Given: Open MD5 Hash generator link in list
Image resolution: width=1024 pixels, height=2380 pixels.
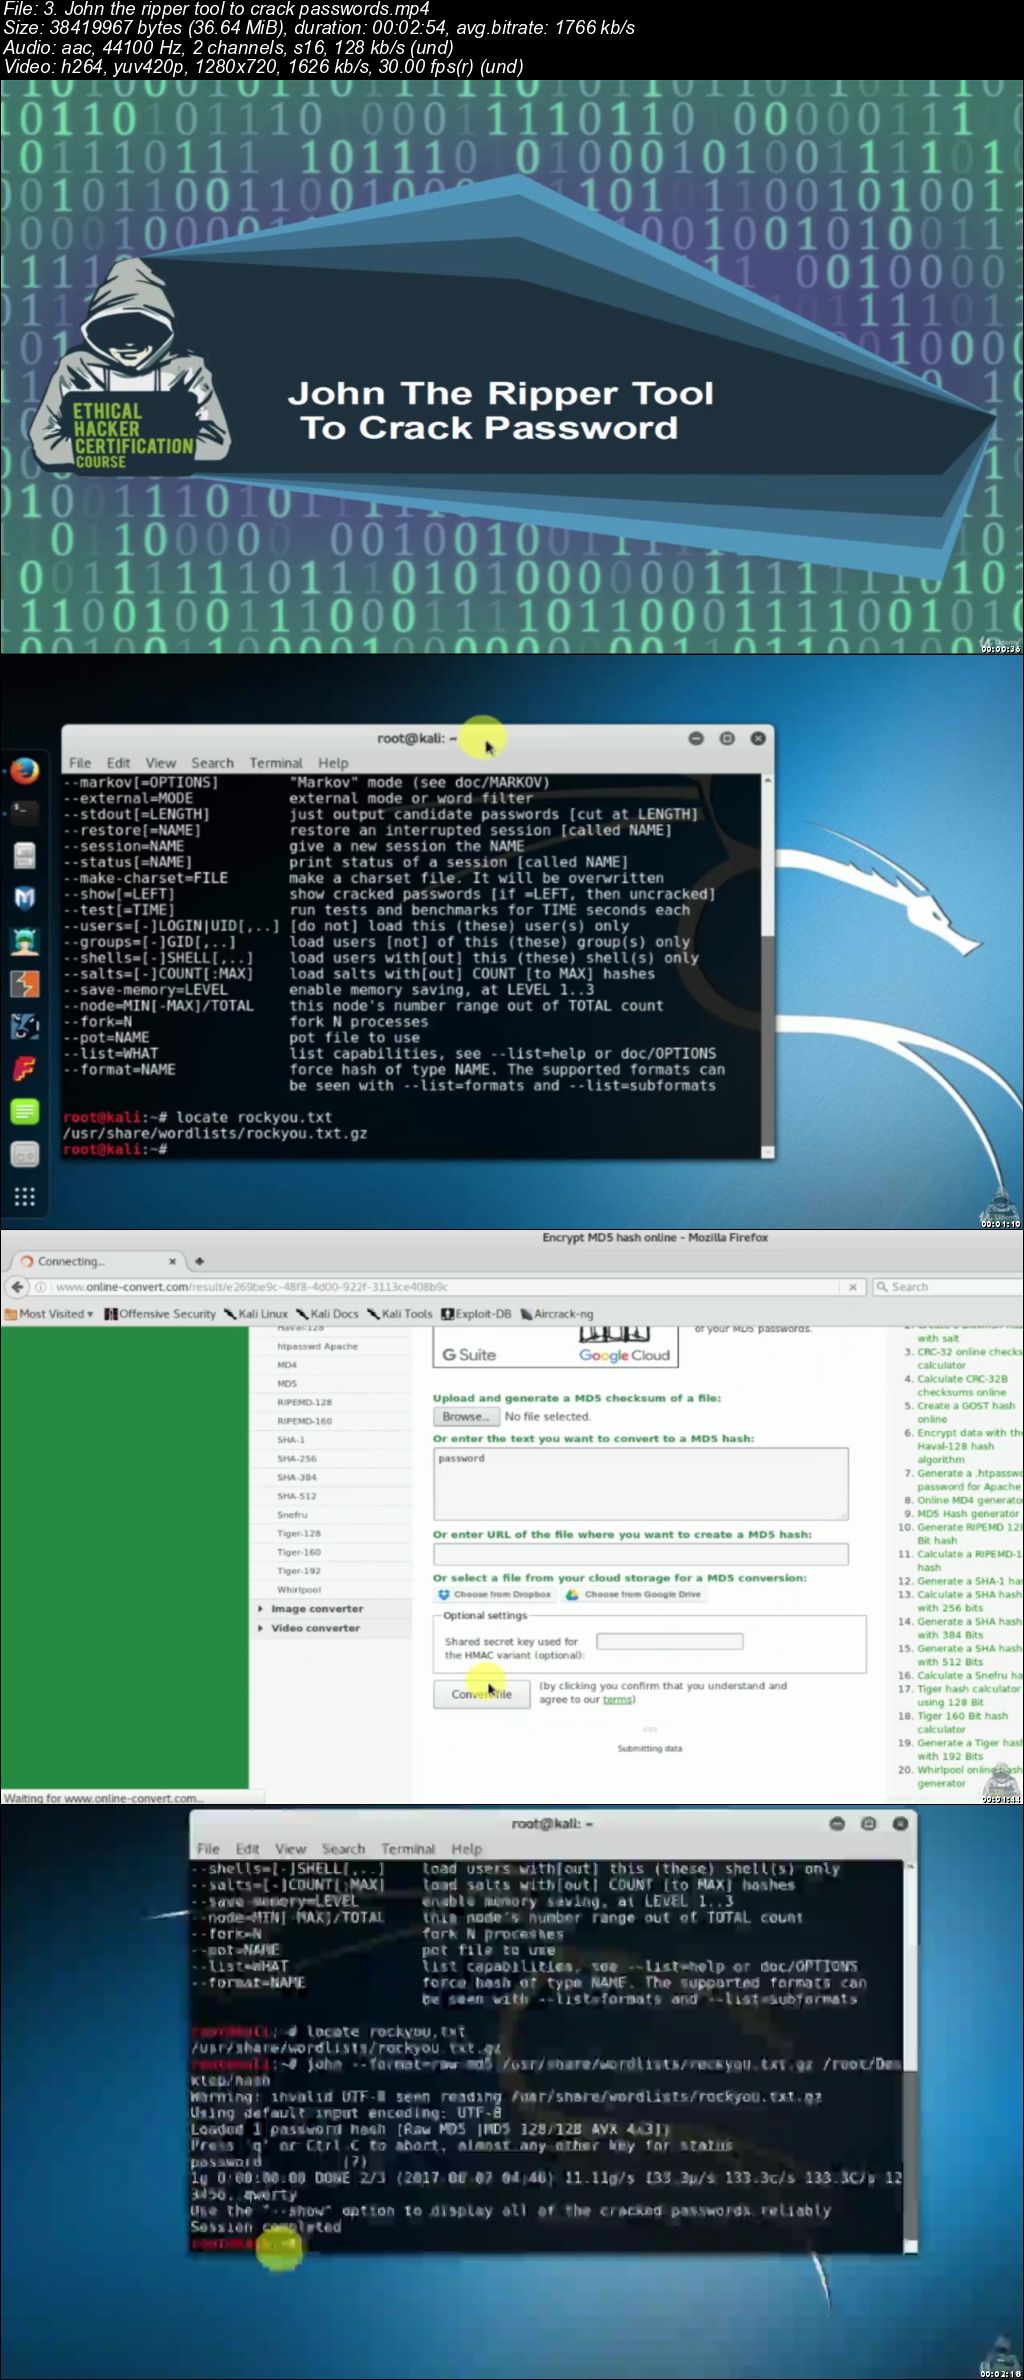Looking at the screenshot, I should 968,1513.
